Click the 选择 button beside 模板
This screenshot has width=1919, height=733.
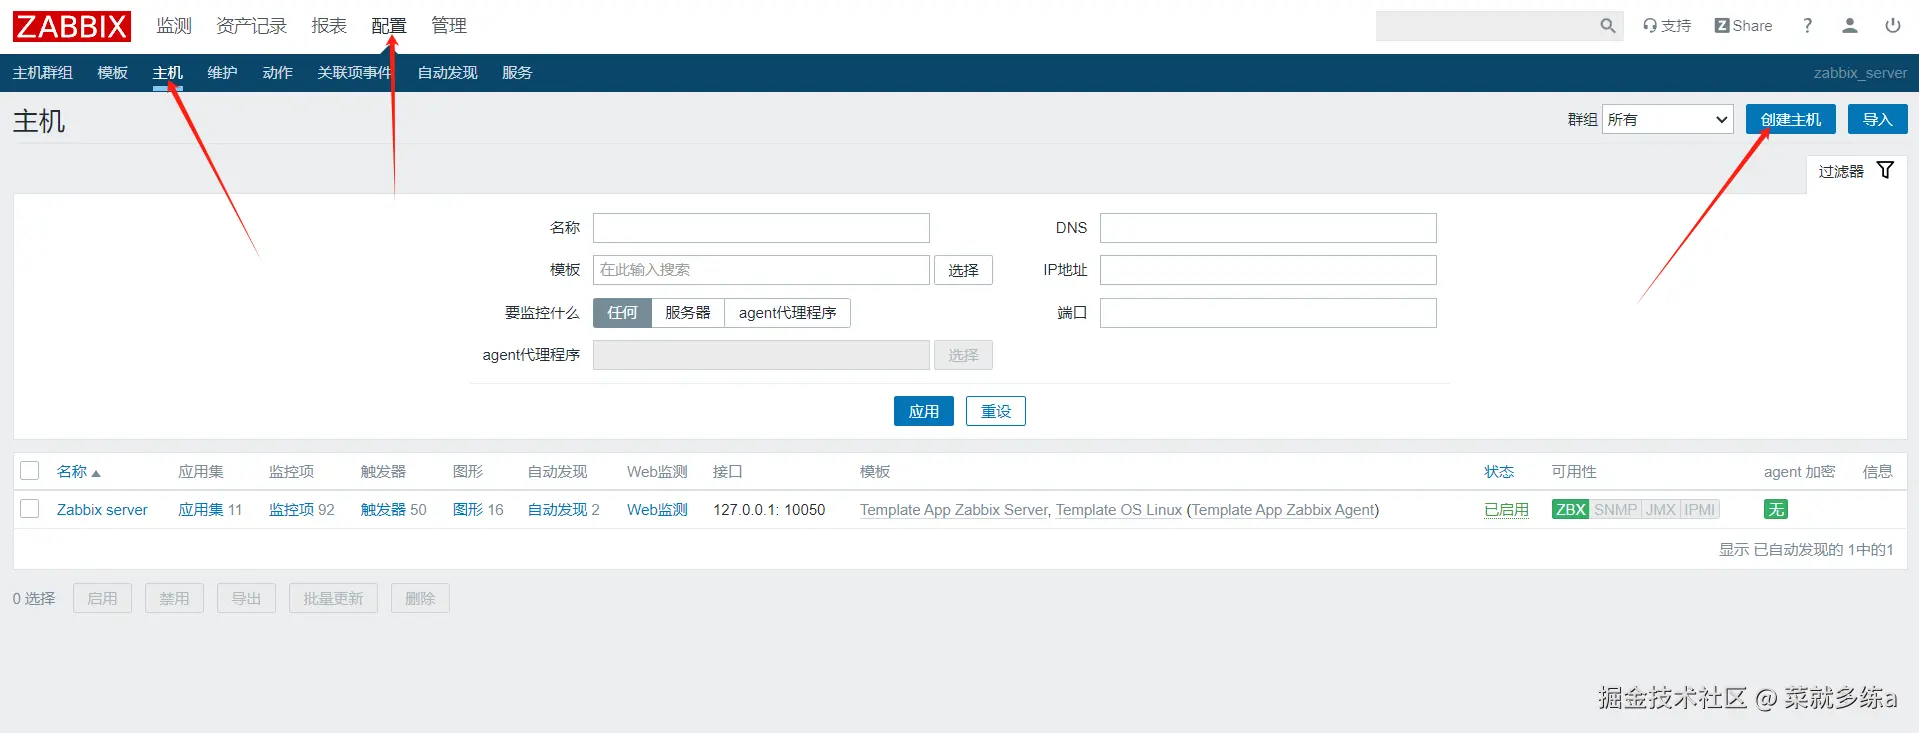(x=963, y=270)
